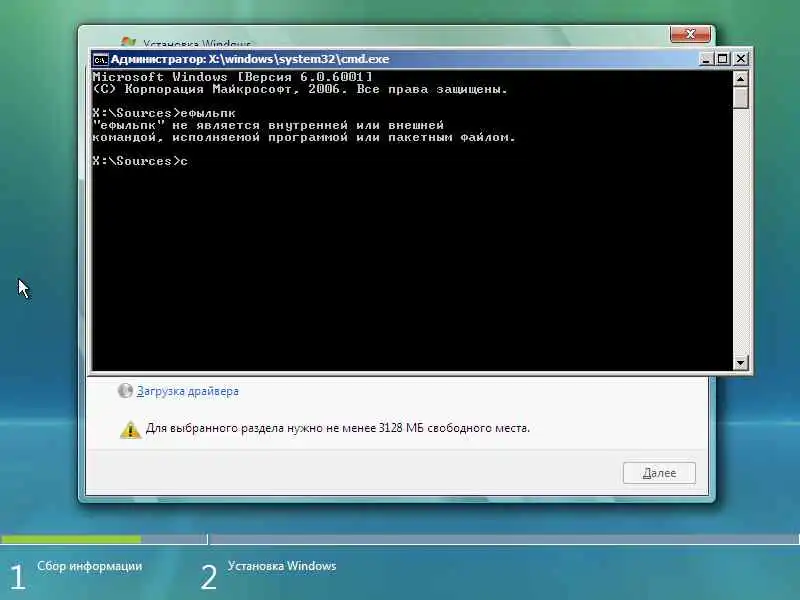Click the Microsoft Windows version line
This screenshot has width=800, height=600.
[x=232, y=77]
